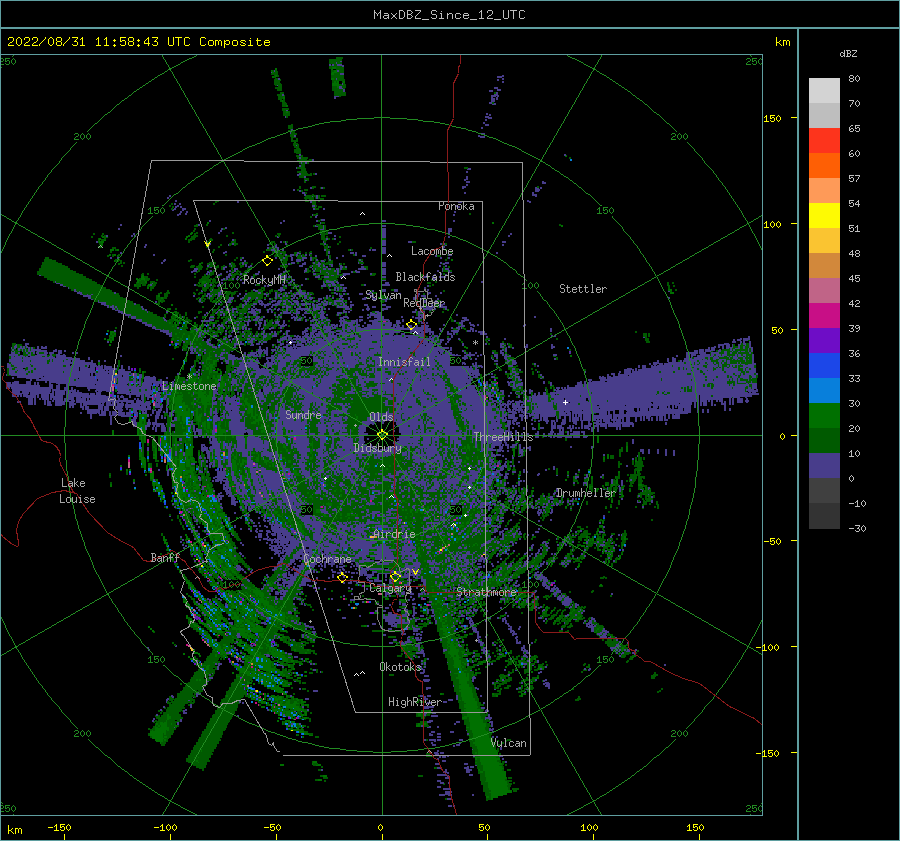Click the timestamp 2022/08/31 11:58:43 UTC Composite

(138, 42)
